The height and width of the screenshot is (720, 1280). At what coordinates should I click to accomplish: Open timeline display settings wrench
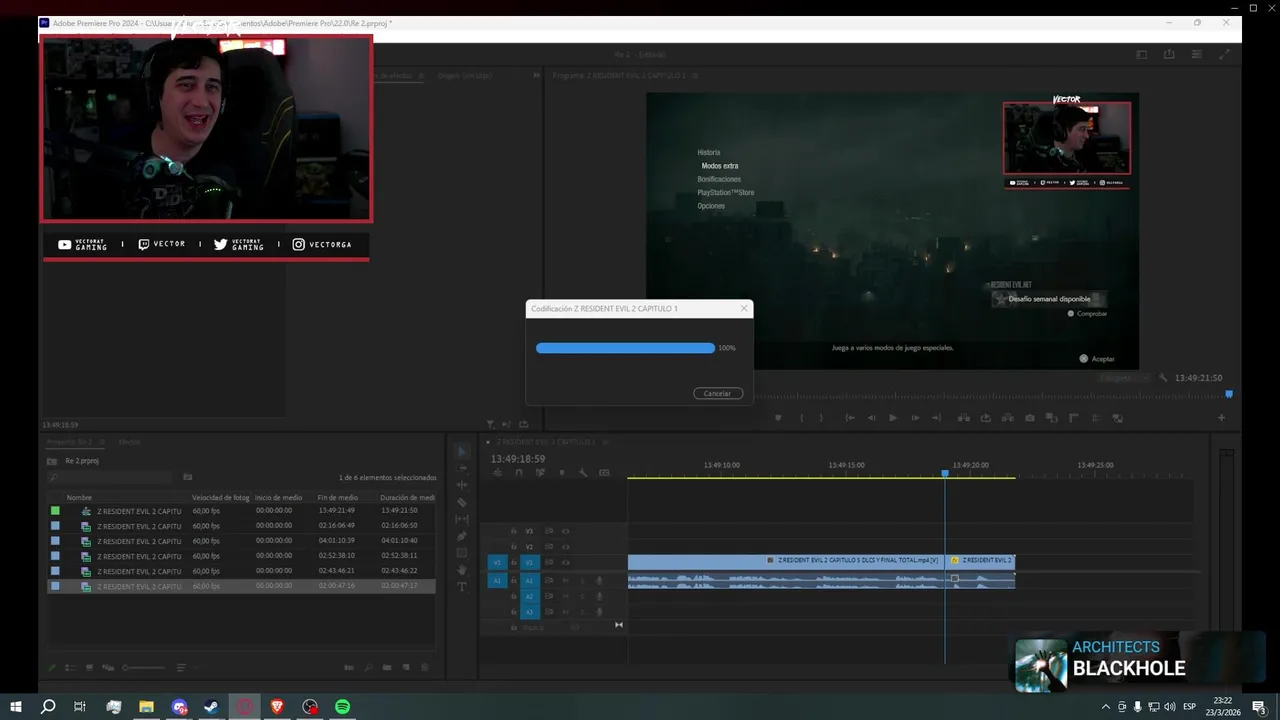(x=583, y=473)
